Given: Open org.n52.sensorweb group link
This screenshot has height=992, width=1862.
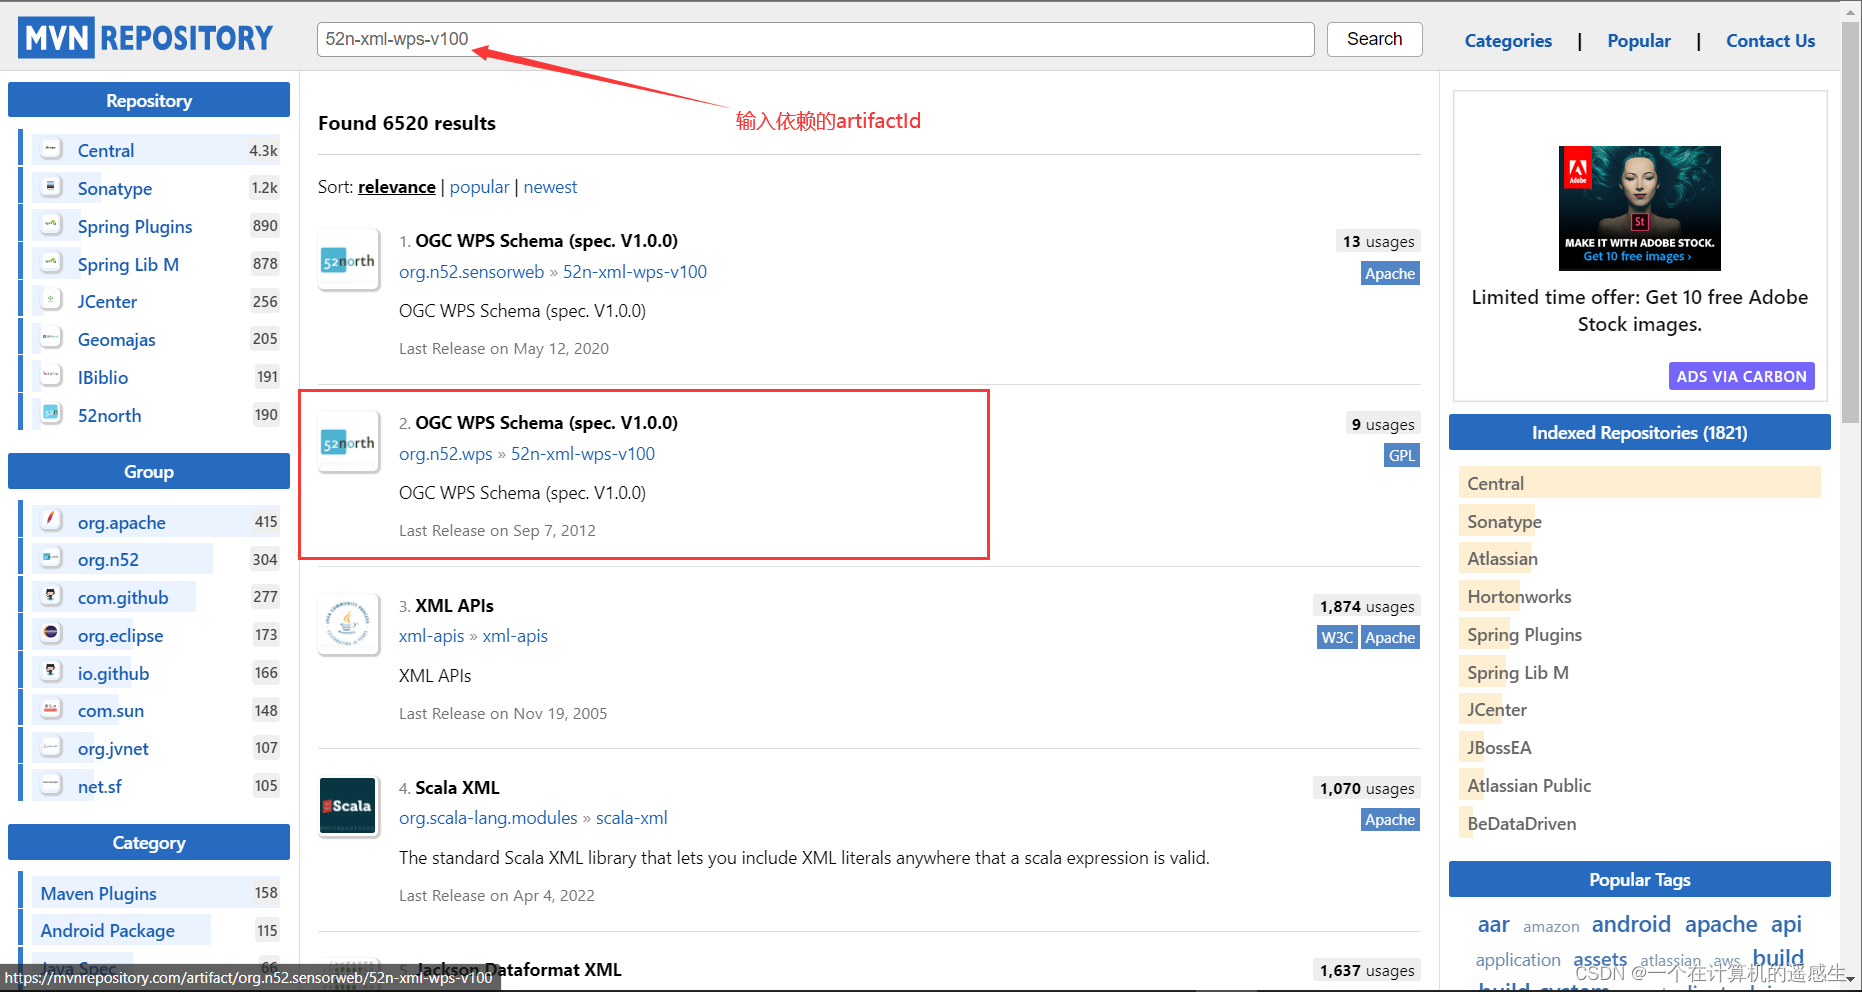Looking at the screenshot, I should 471,272.
